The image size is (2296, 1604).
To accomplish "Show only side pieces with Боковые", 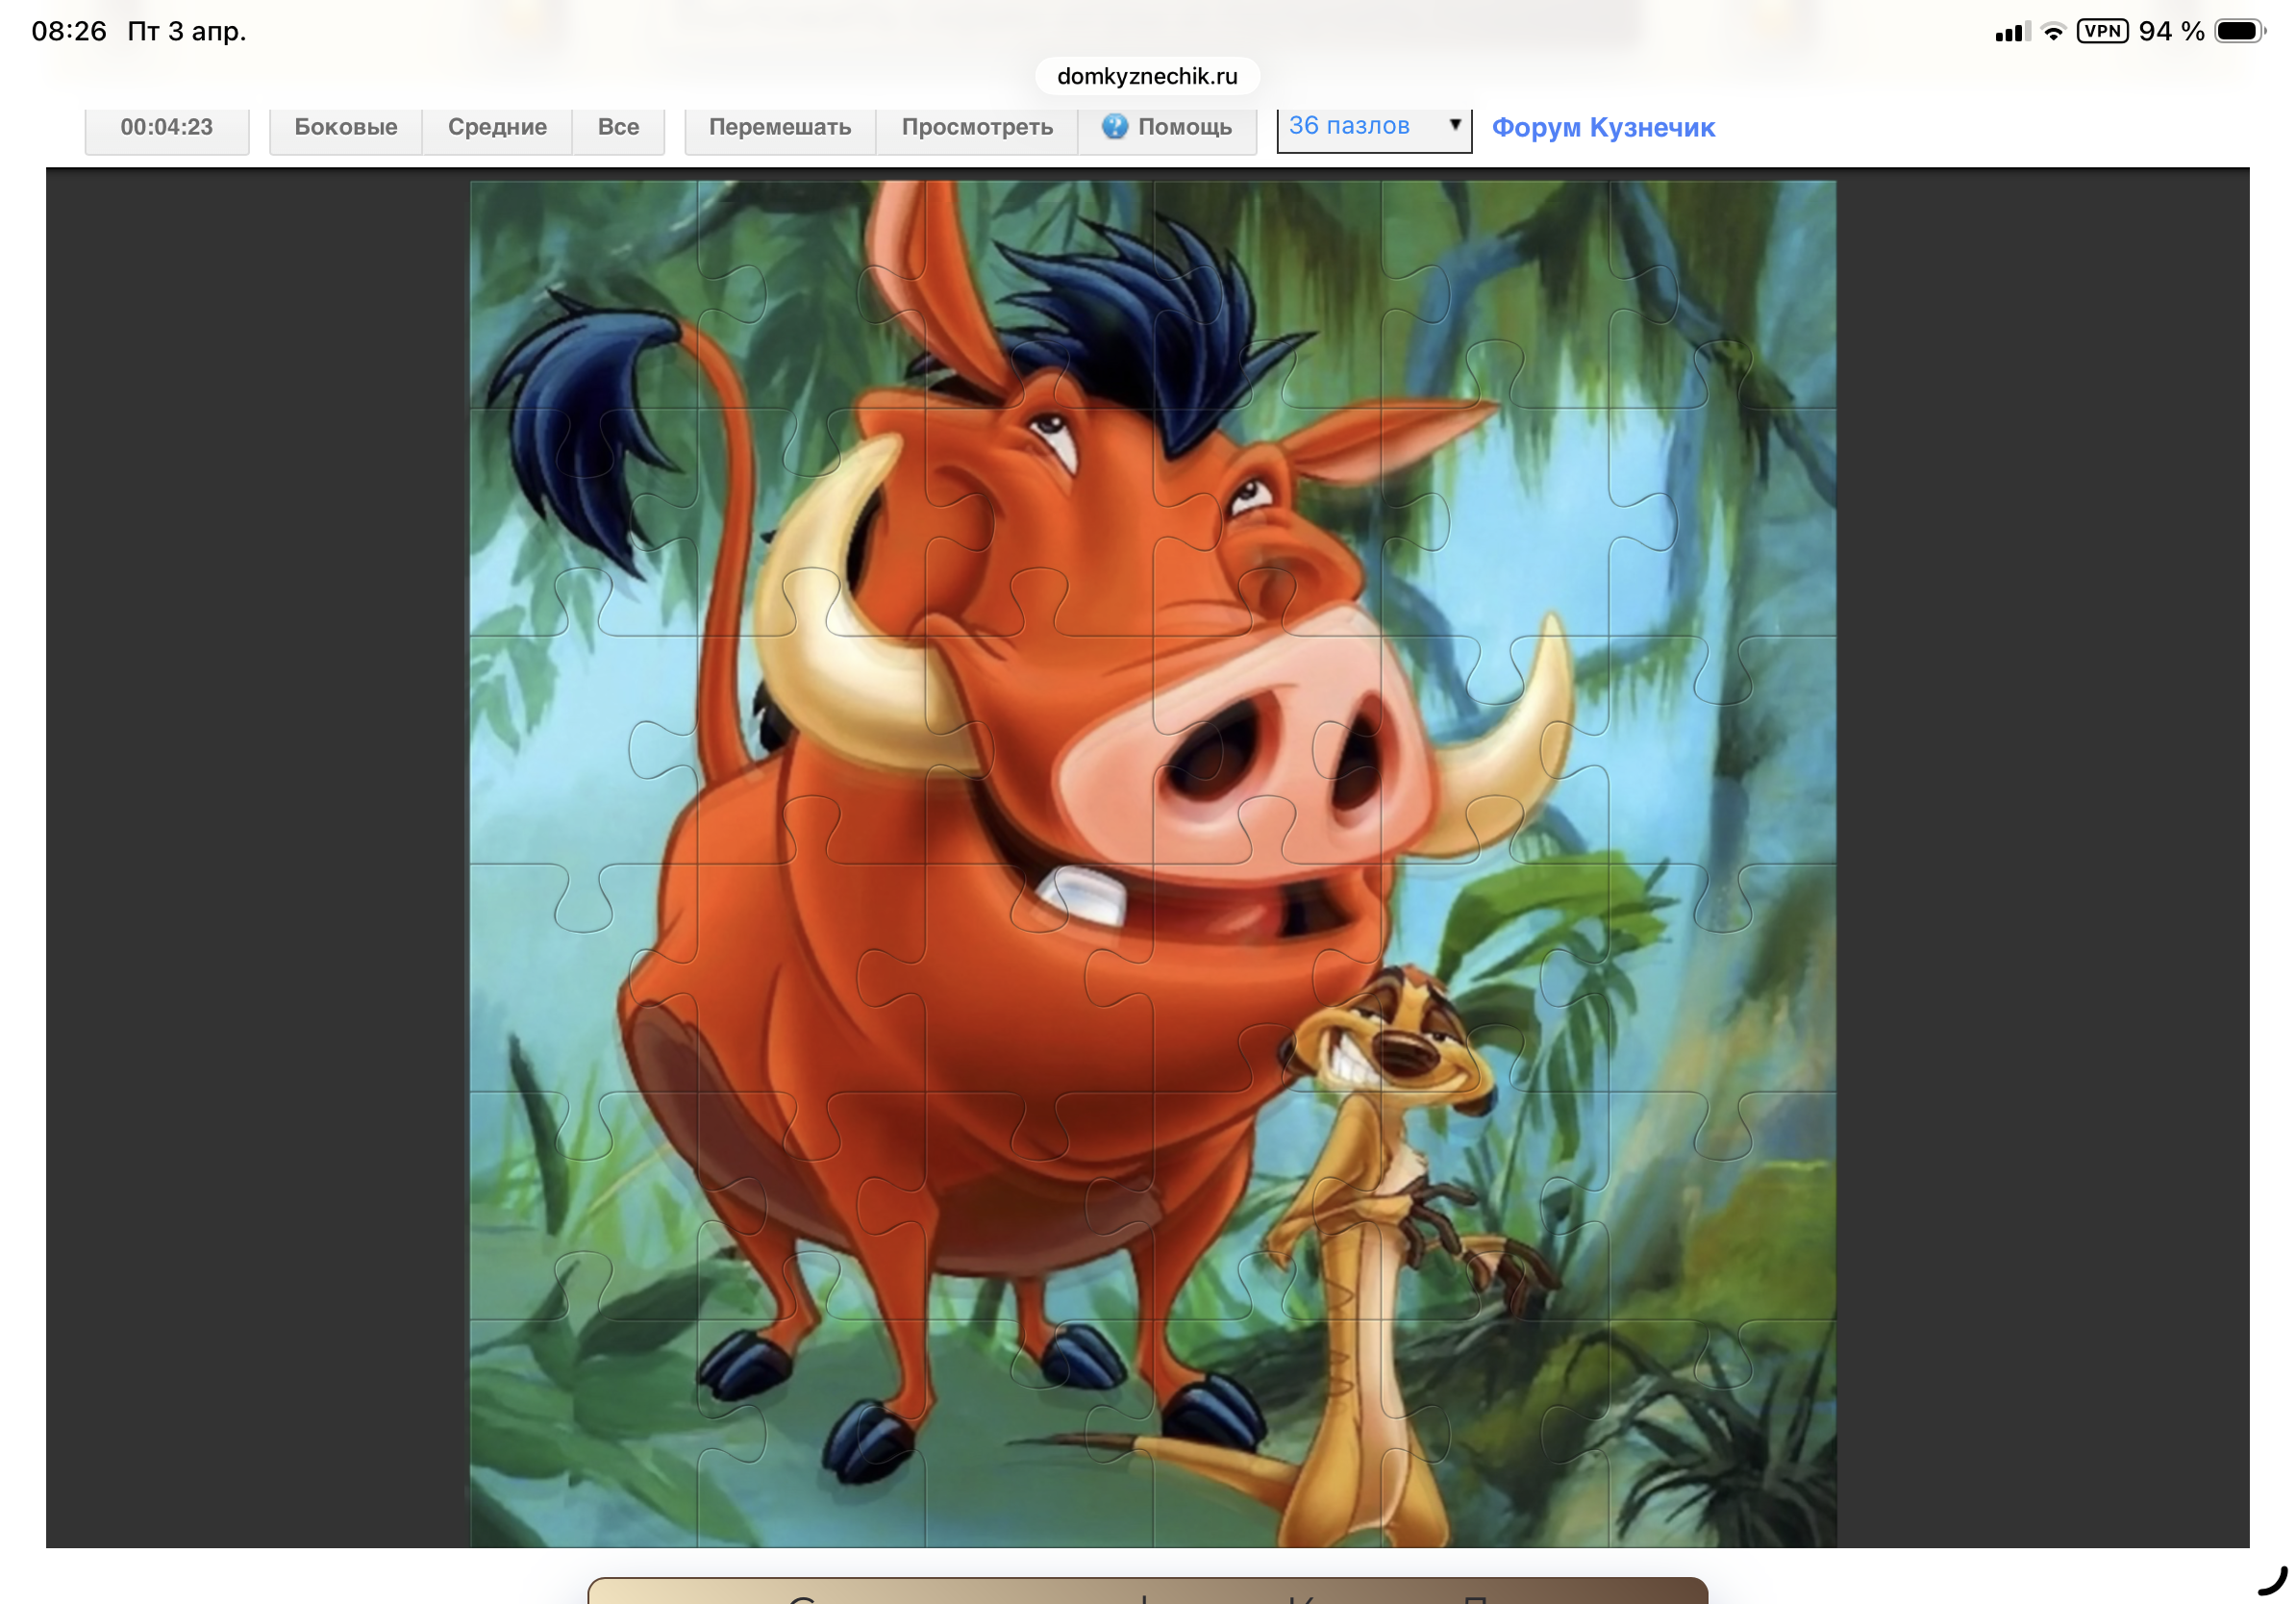I will 345,128.
